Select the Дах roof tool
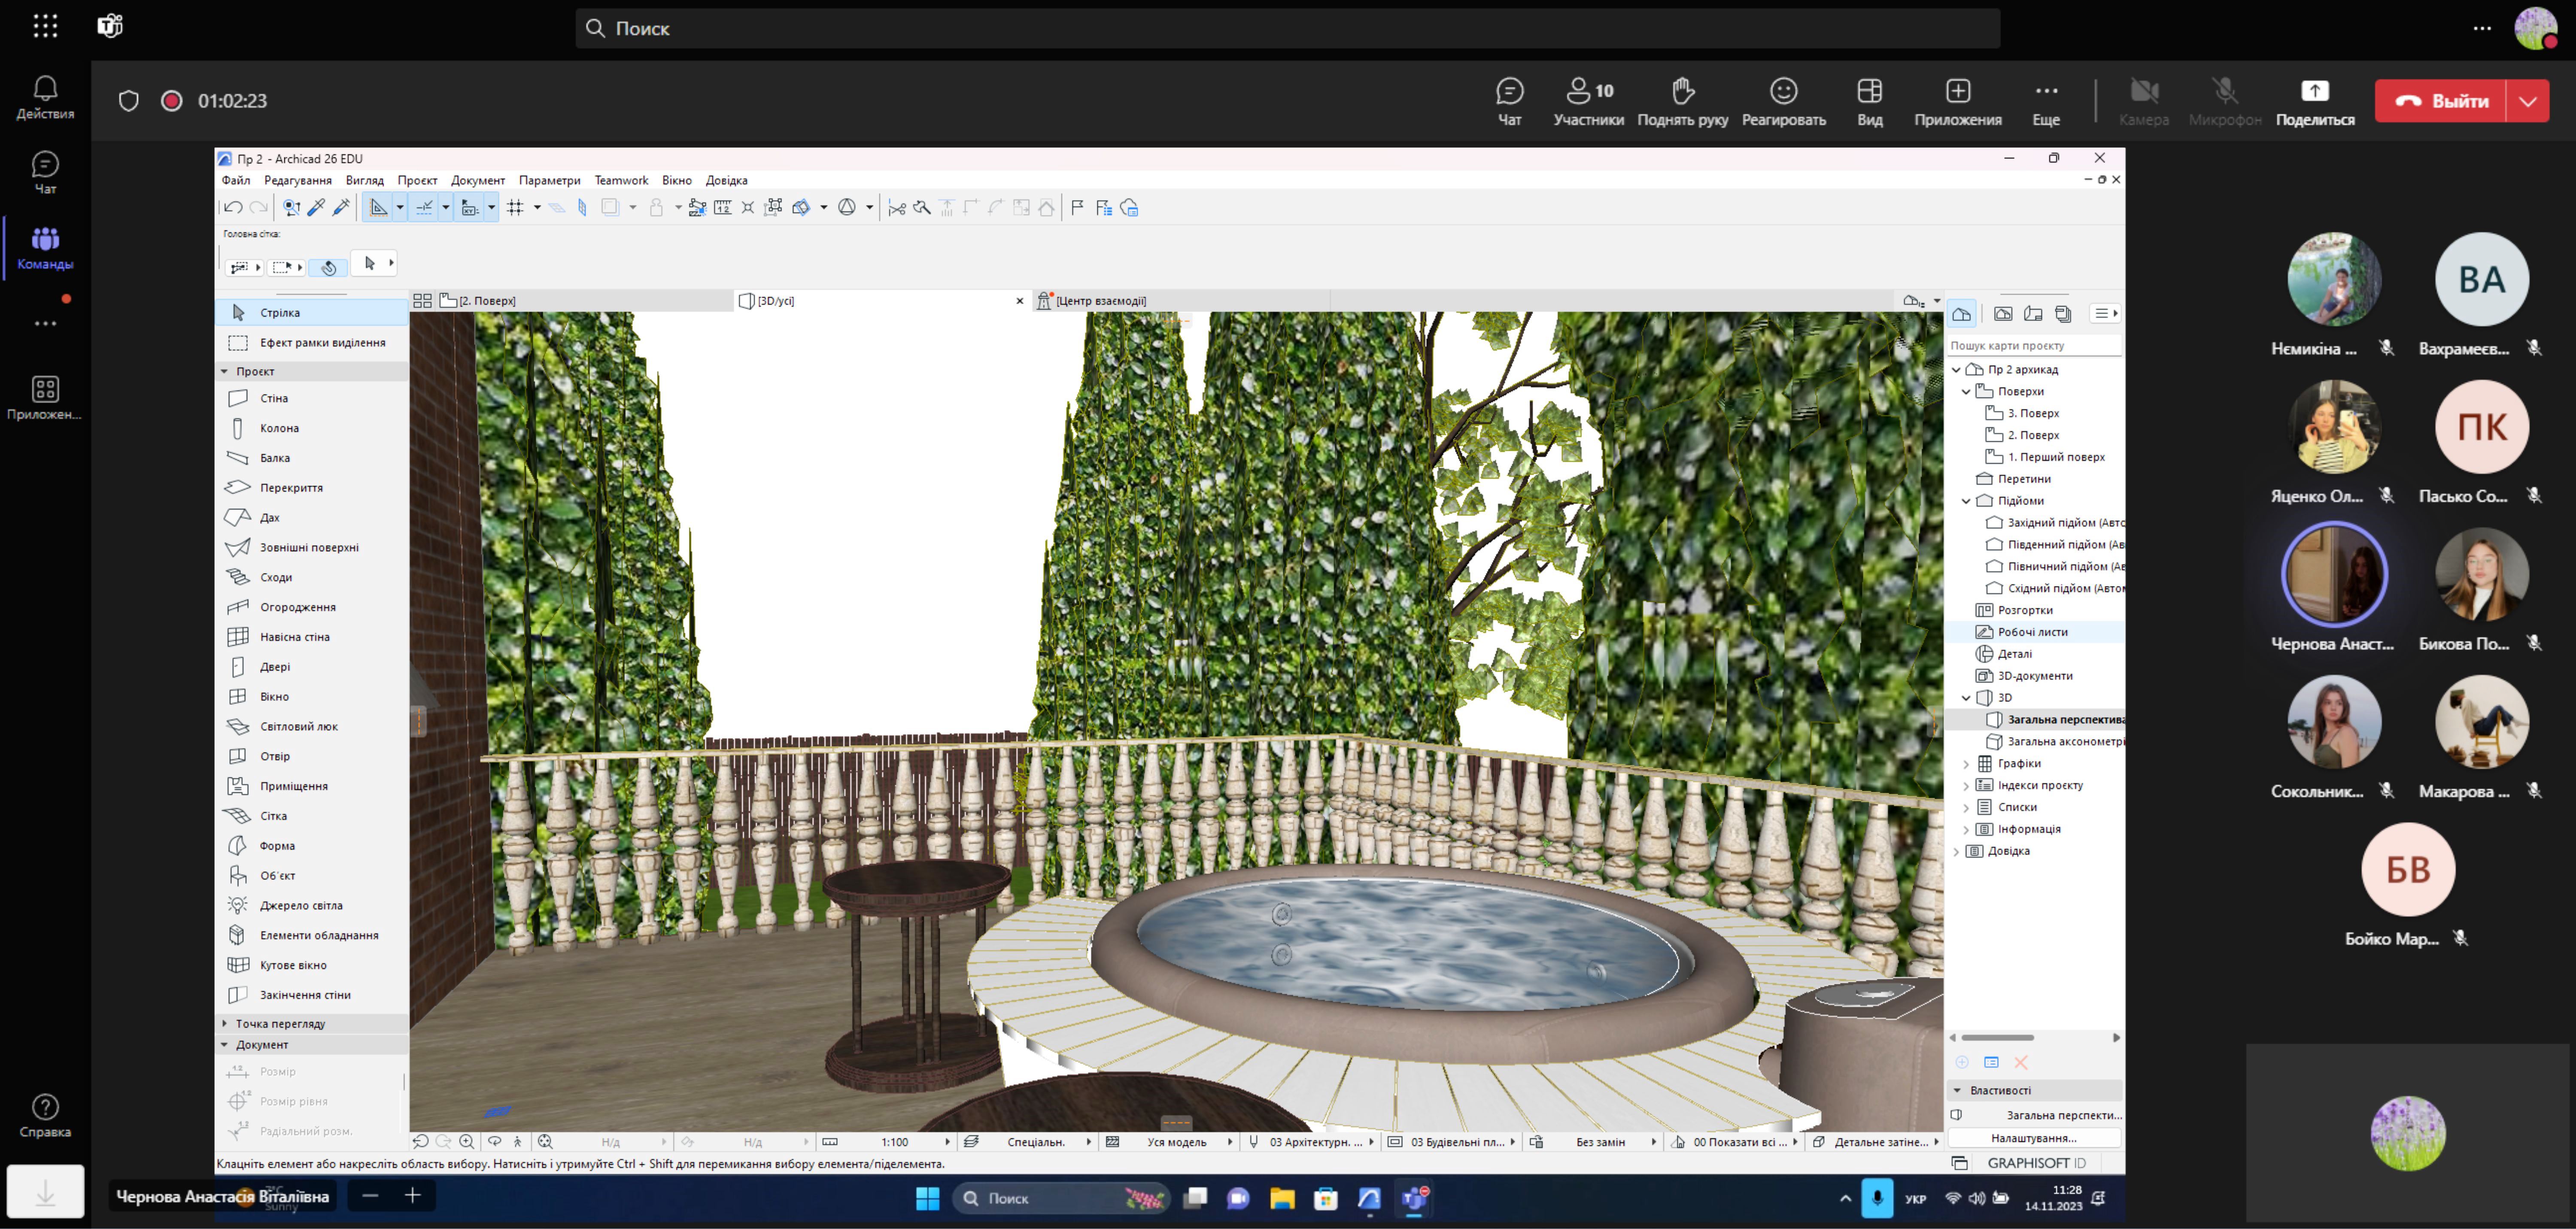The width and height of the screenshot is (2576, 1229). tap(312, 518)
